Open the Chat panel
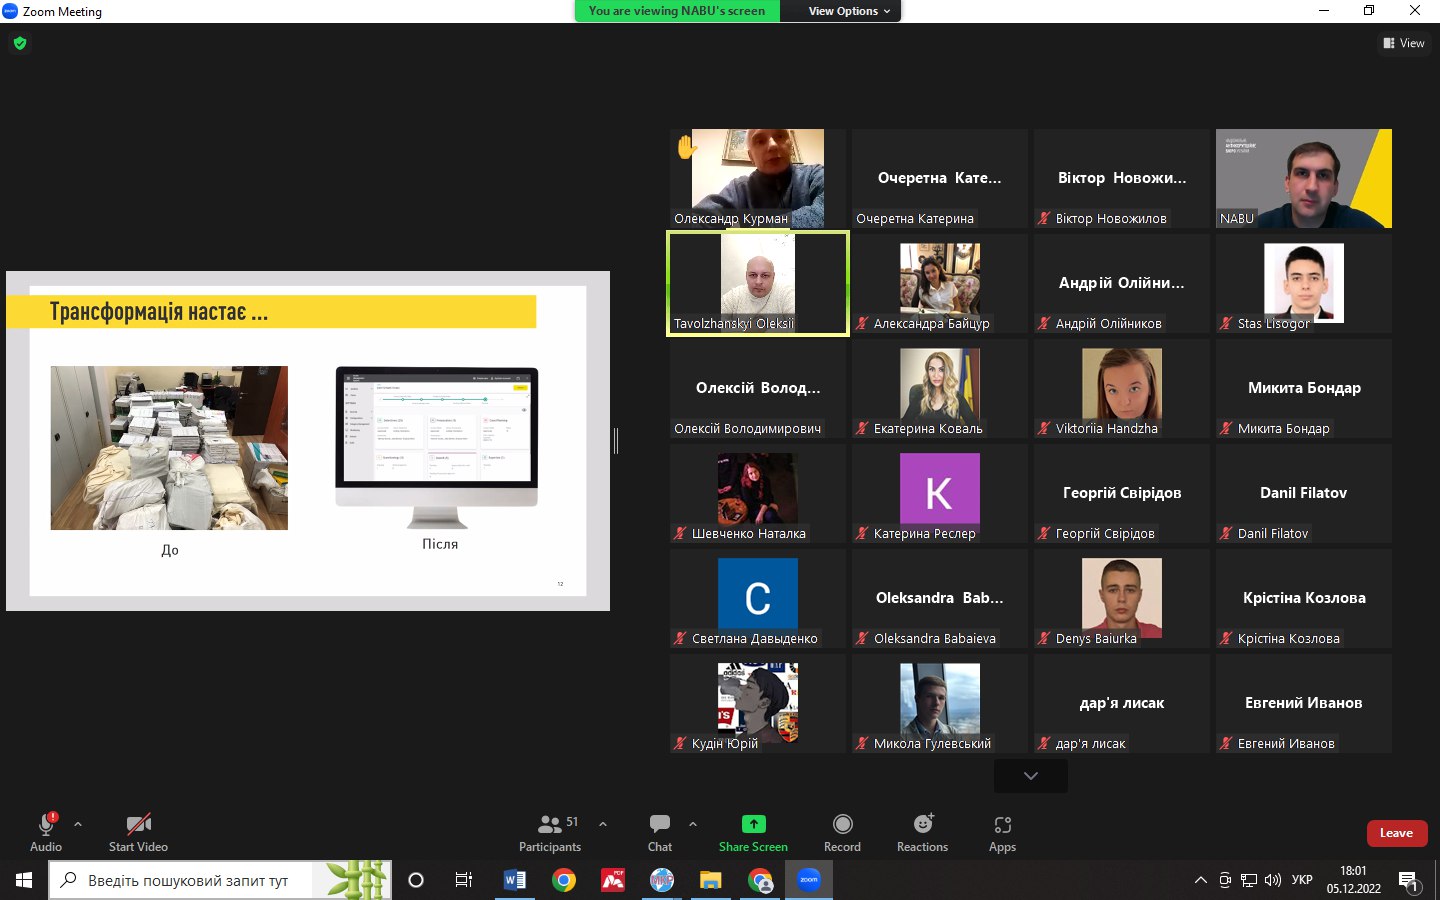This screenshot has height=900, width=1440. [x=659, y=832]
